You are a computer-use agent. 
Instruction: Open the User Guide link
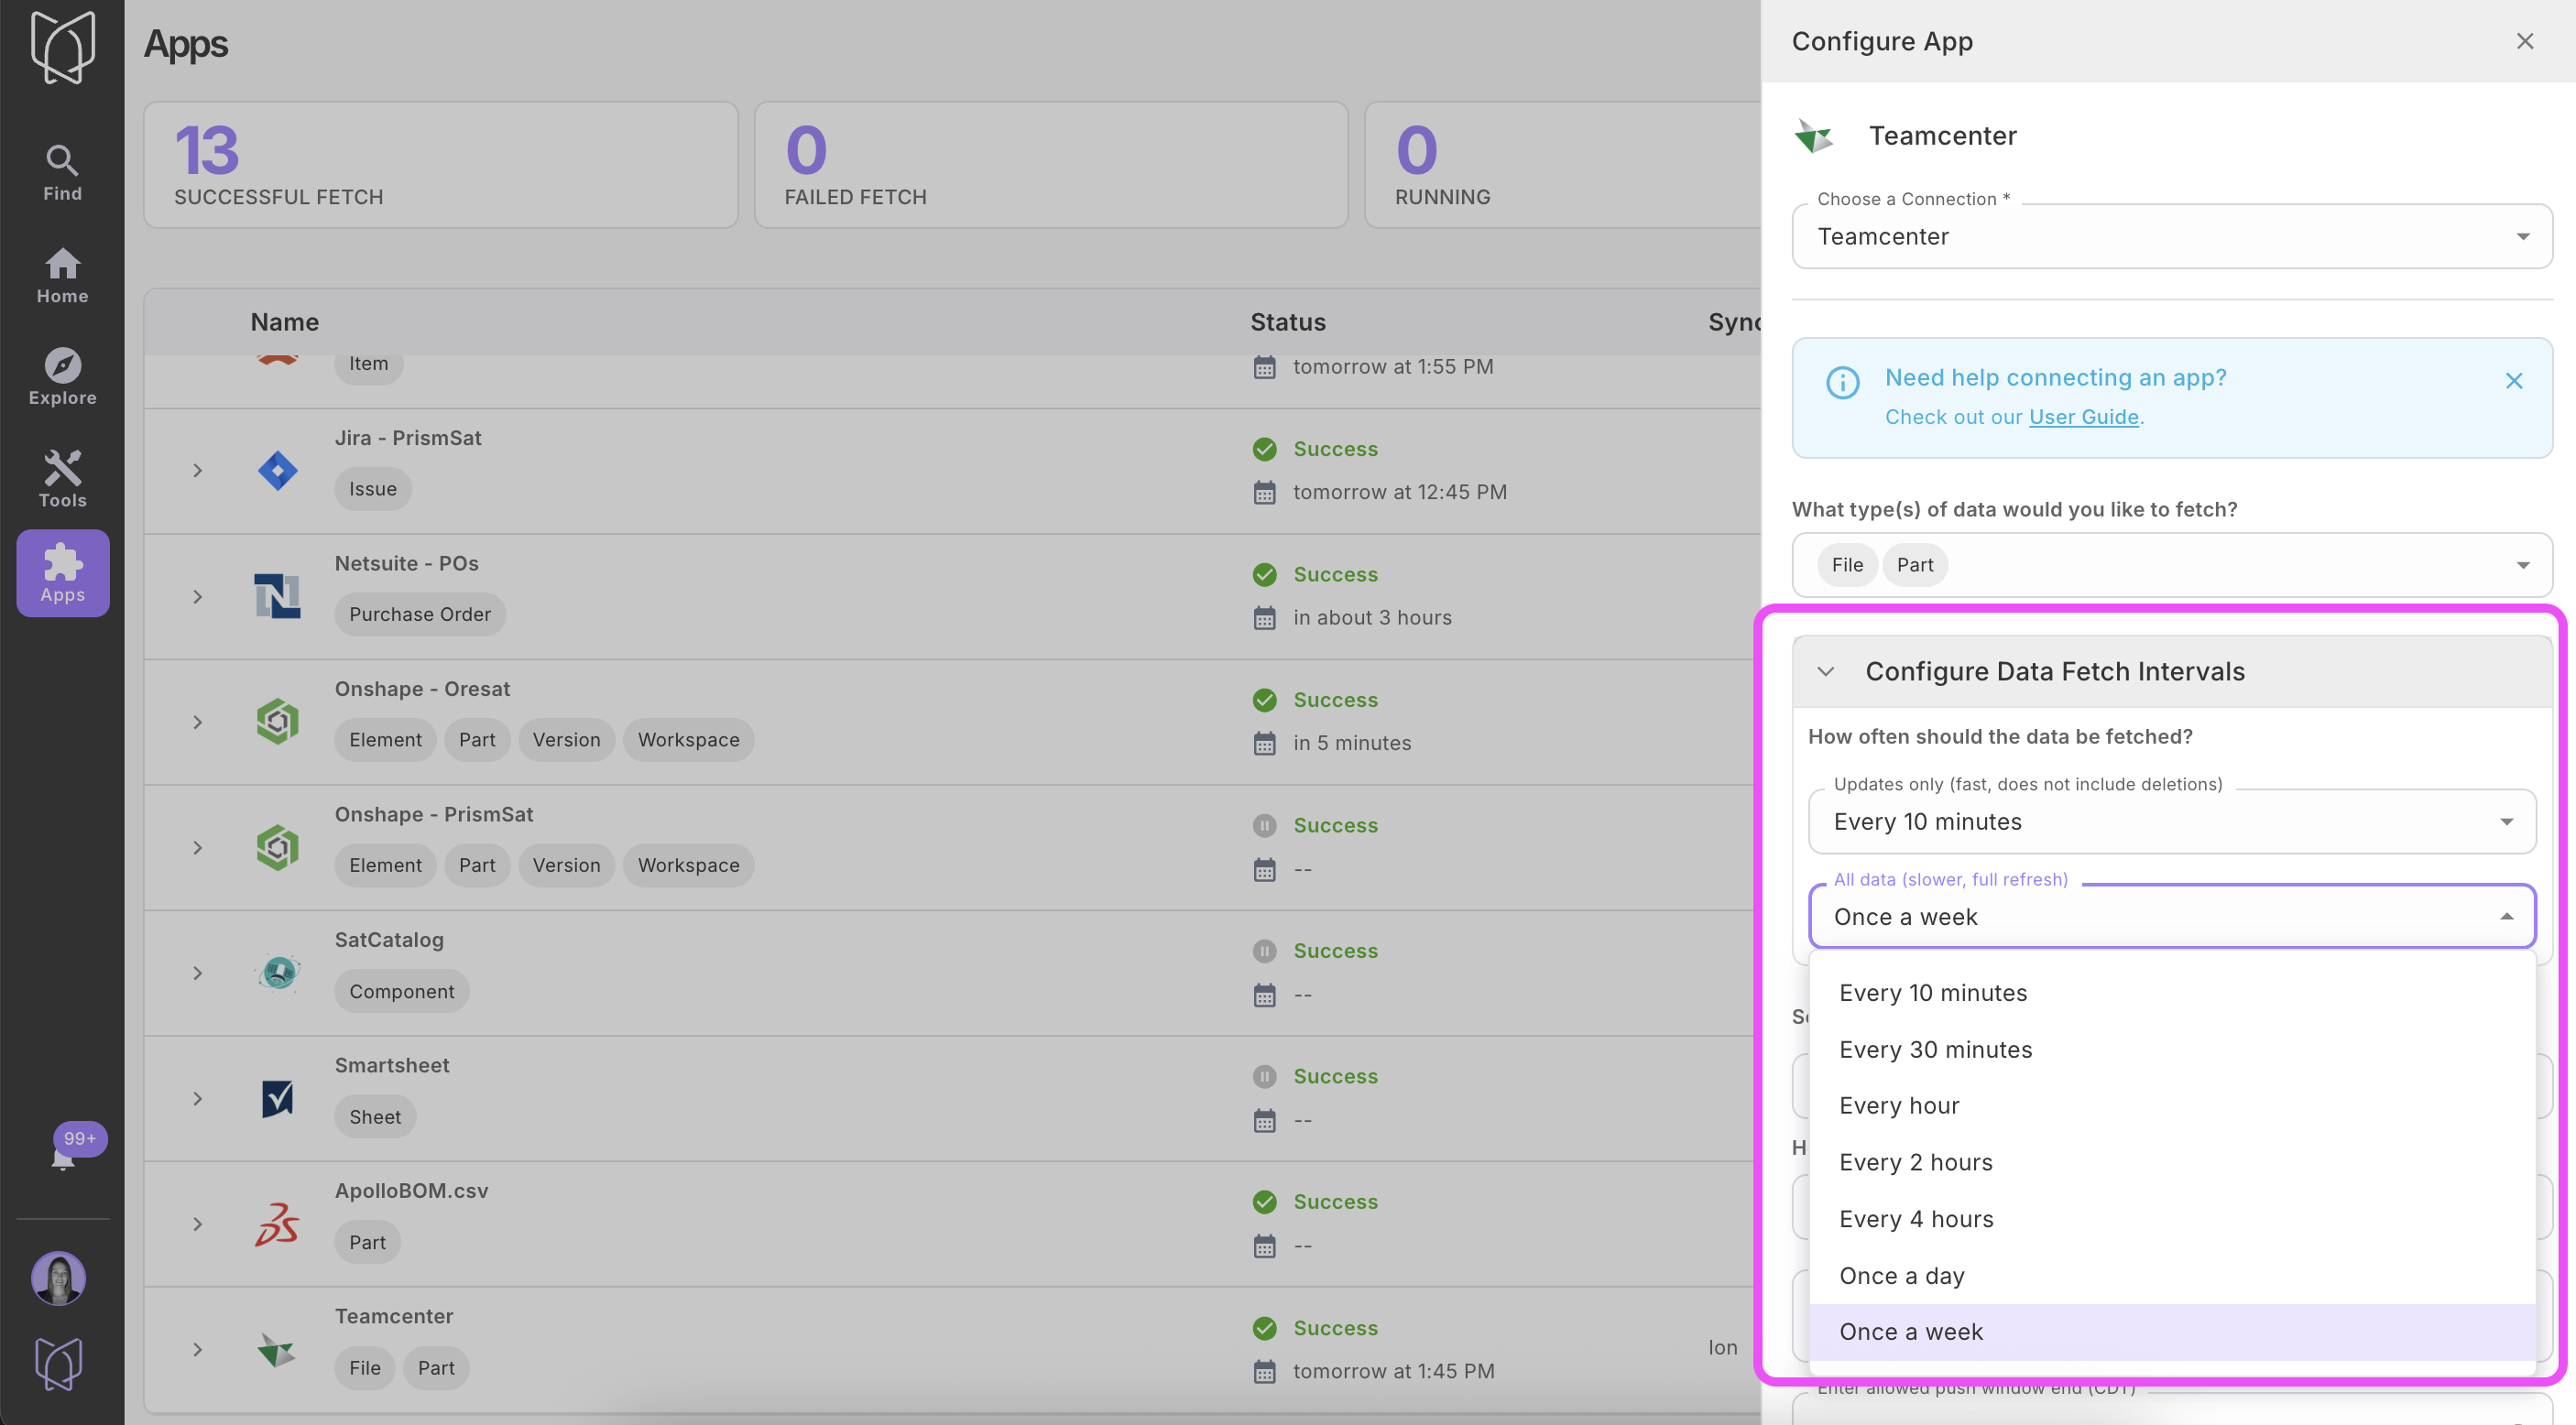pos(2083,416)
